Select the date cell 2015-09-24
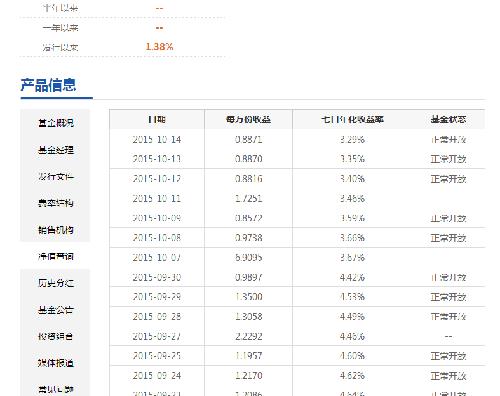 pos(157,375)
